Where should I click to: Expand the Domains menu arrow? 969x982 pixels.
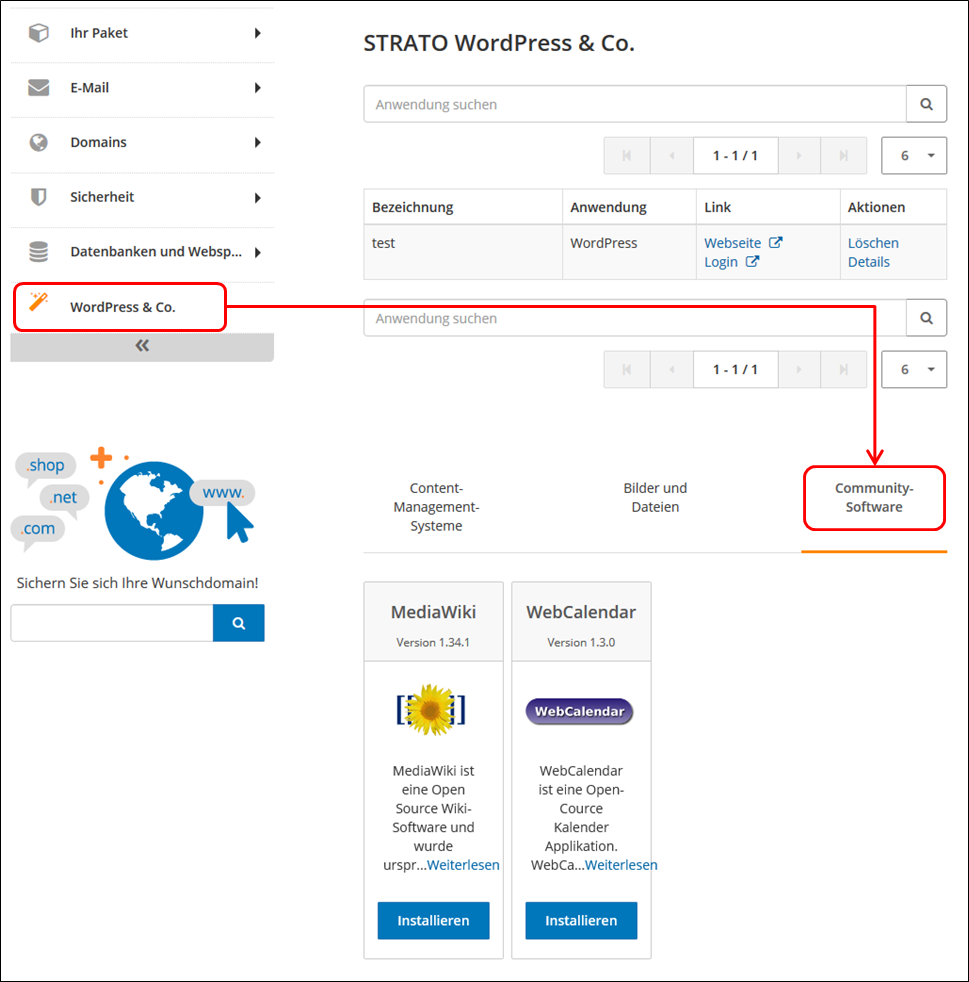tap(258, 142)
